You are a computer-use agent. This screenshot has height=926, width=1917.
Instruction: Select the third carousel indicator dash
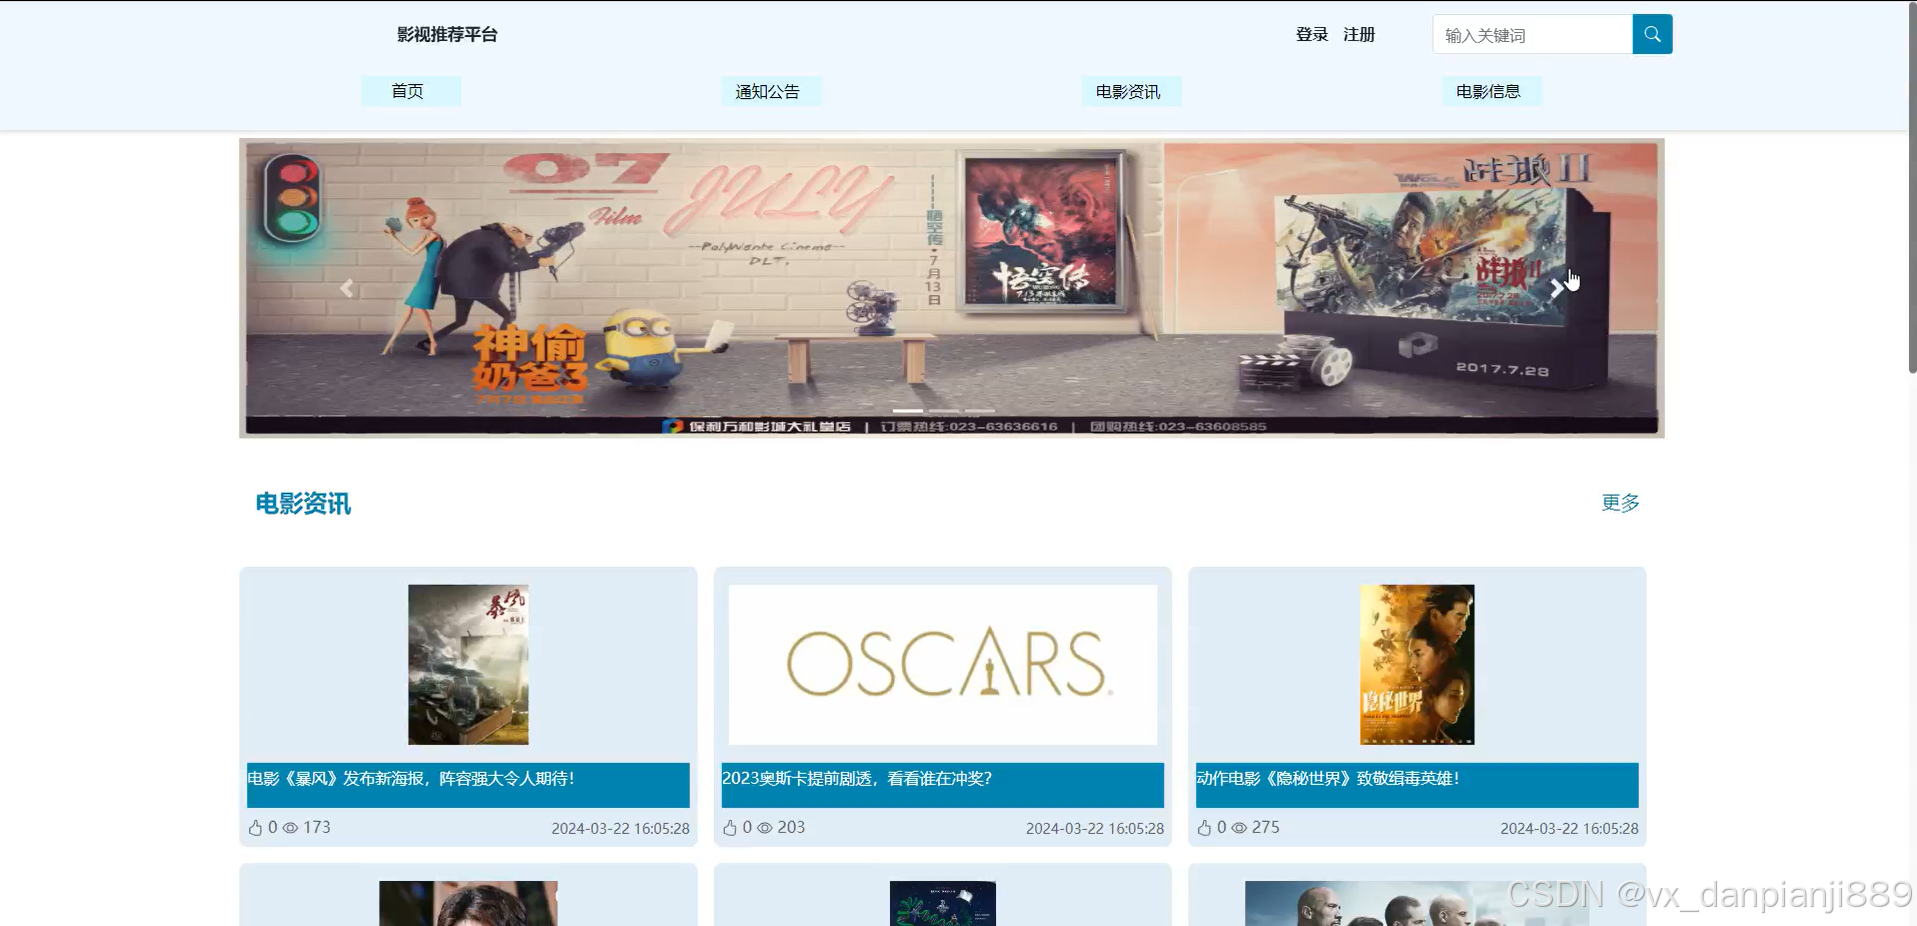(980, 410)
